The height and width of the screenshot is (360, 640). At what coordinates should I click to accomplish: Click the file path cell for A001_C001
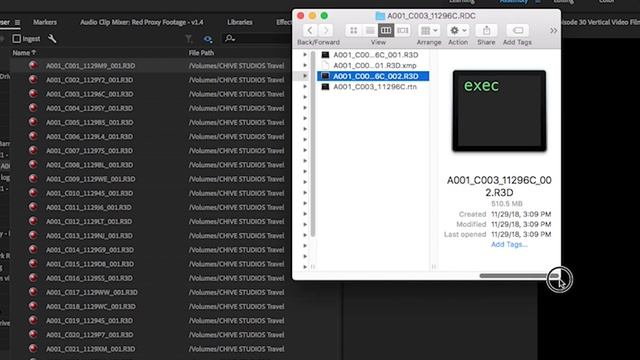coord(236,65)
